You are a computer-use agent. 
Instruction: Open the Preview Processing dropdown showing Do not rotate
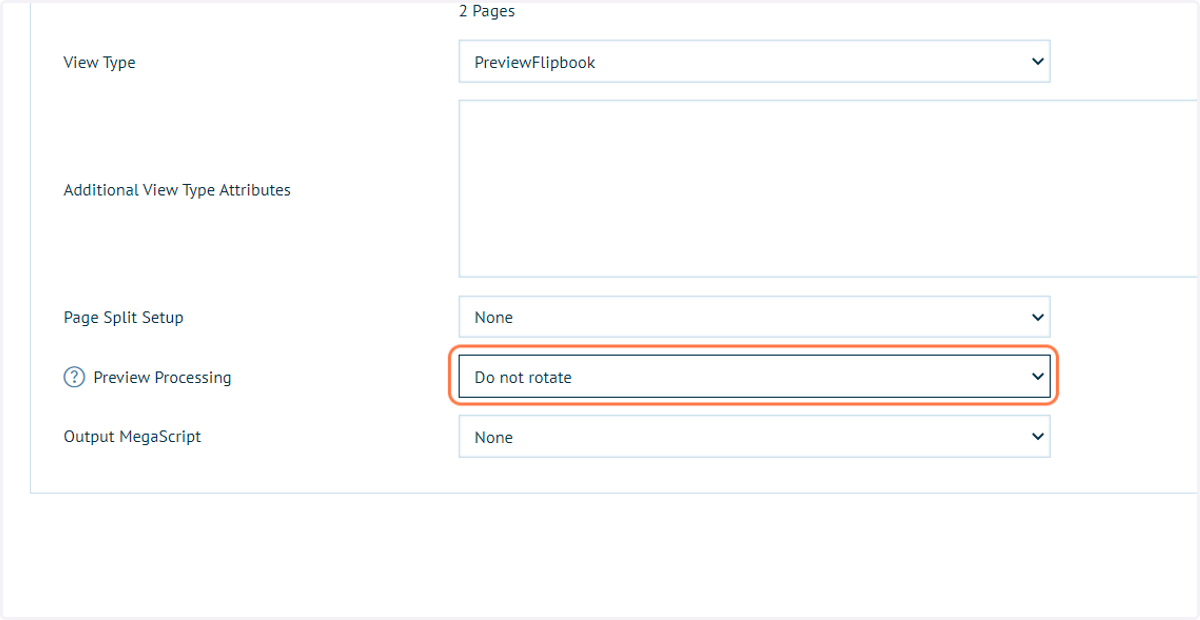[754, 377]
